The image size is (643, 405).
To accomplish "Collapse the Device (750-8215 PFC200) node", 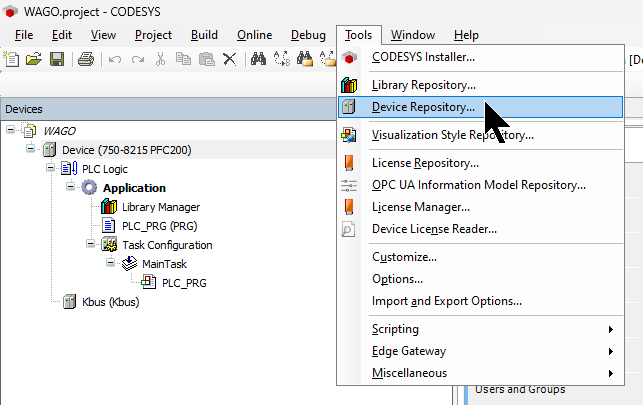I will [30, 148].
